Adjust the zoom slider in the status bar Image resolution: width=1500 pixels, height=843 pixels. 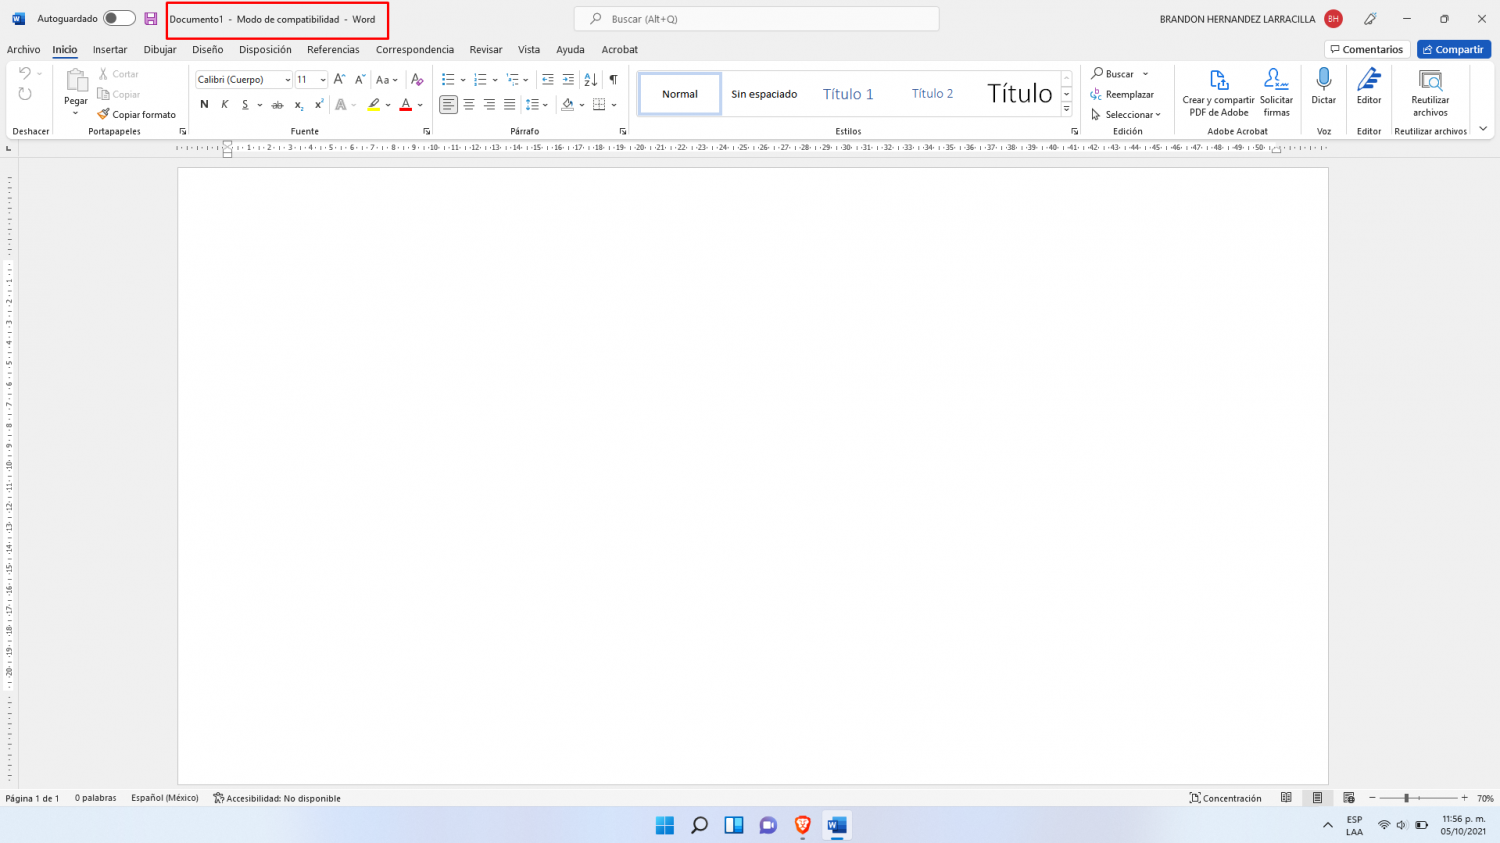click(1419, 798)
